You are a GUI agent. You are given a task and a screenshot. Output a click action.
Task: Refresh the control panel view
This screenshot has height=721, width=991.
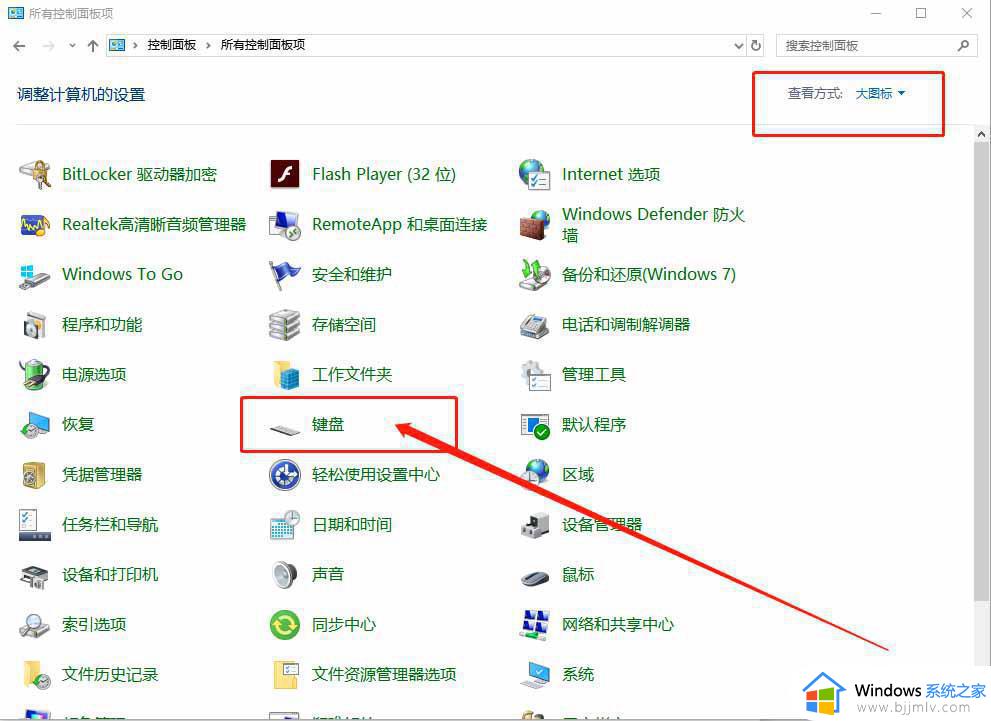click(x=755, y=45)
